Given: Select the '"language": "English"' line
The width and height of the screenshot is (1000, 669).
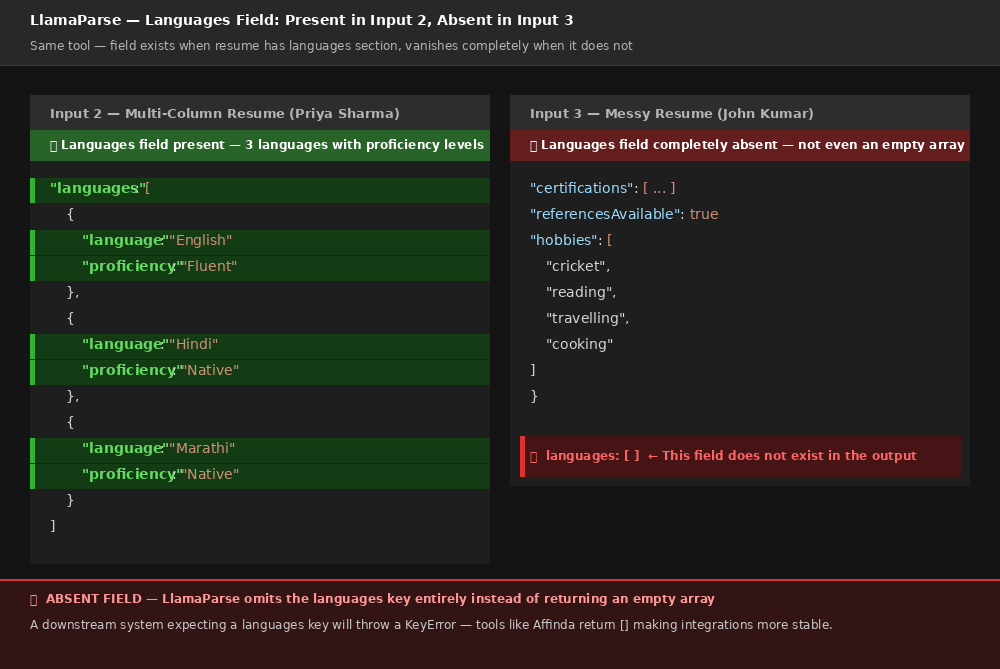Looking at the screenshot, I should click(260, 242).
